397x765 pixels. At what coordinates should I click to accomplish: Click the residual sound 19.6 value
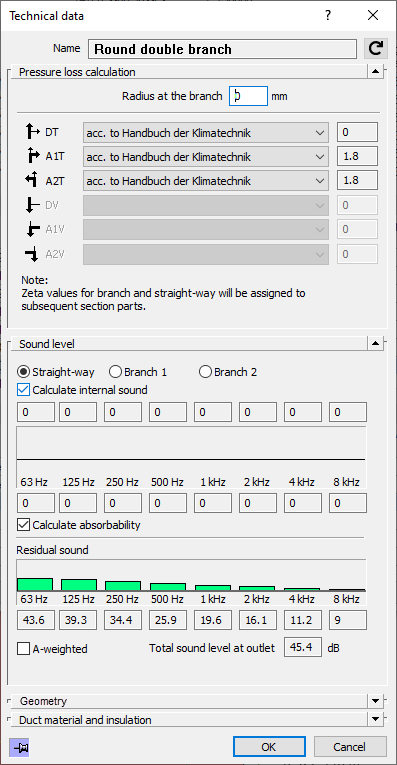coord(213,620)
